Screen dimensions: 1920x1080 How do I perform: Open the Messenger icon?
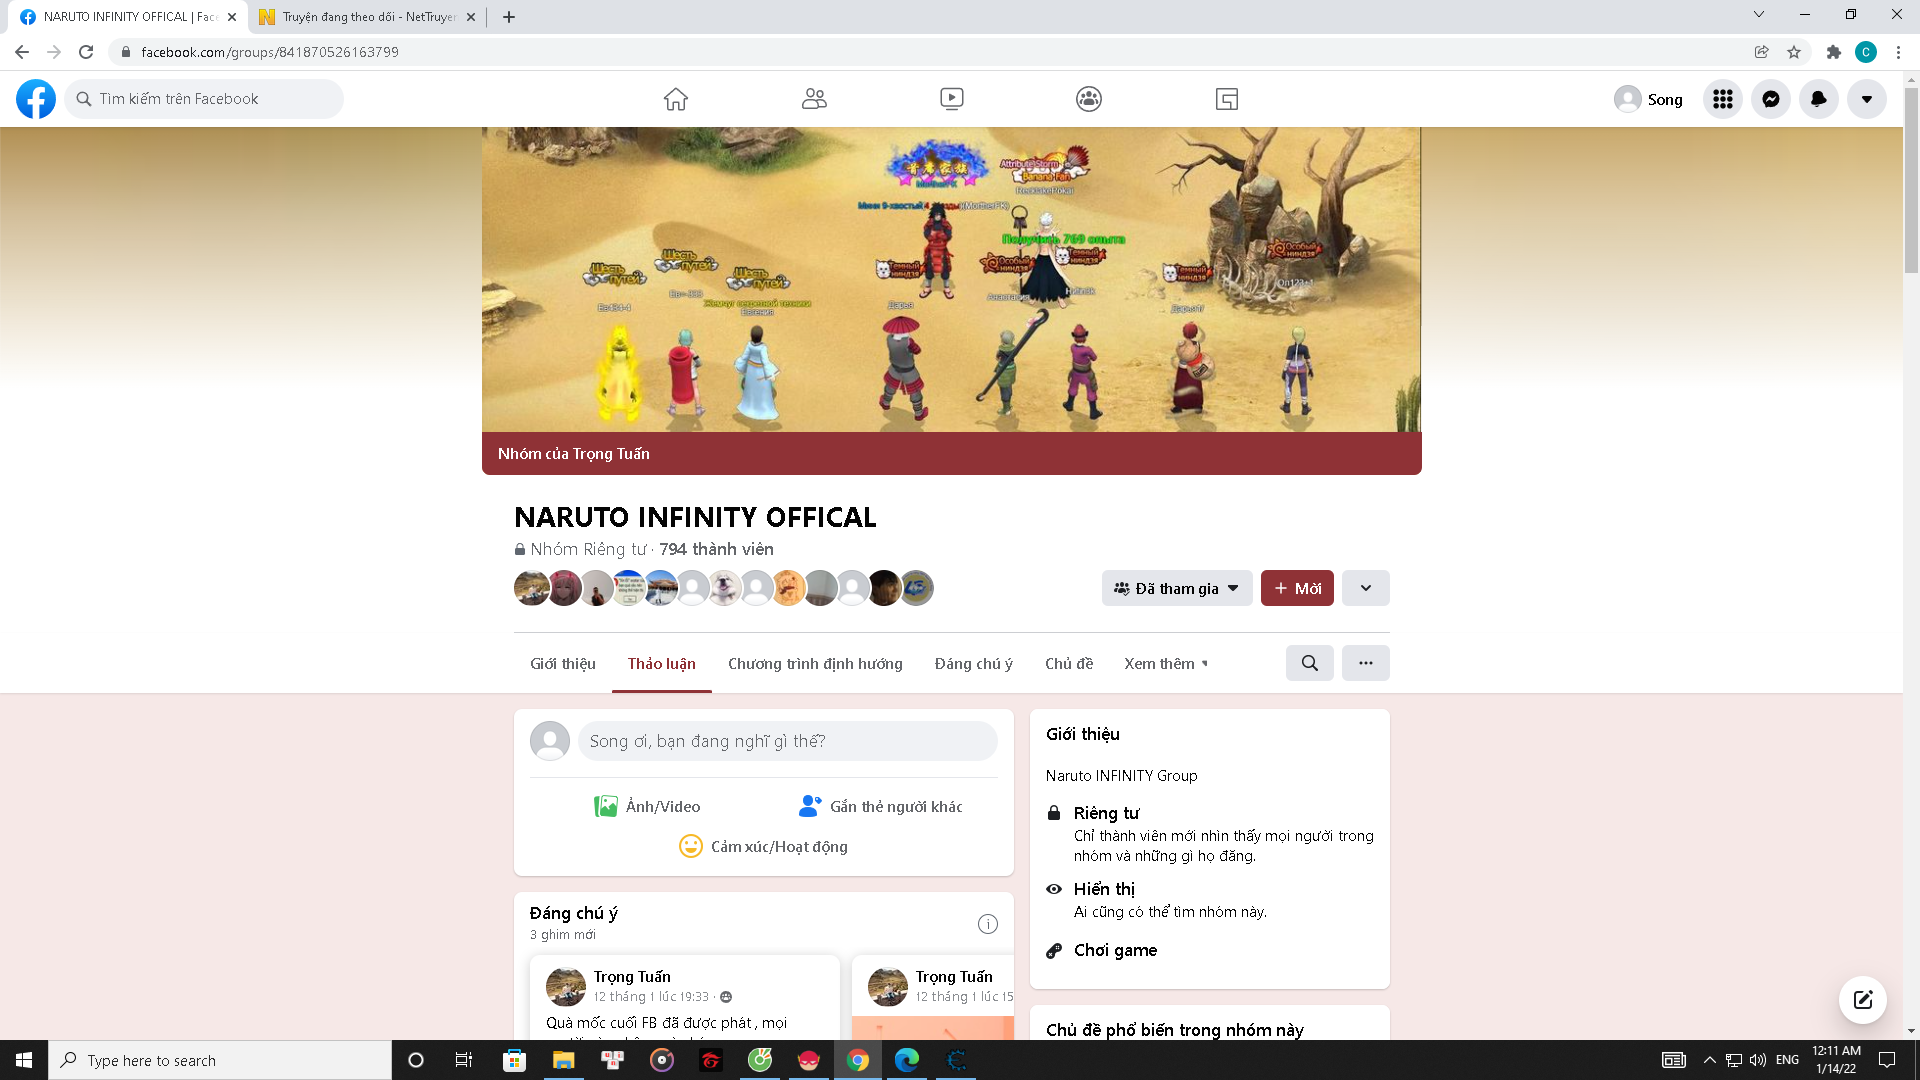tap(1771, 99)
